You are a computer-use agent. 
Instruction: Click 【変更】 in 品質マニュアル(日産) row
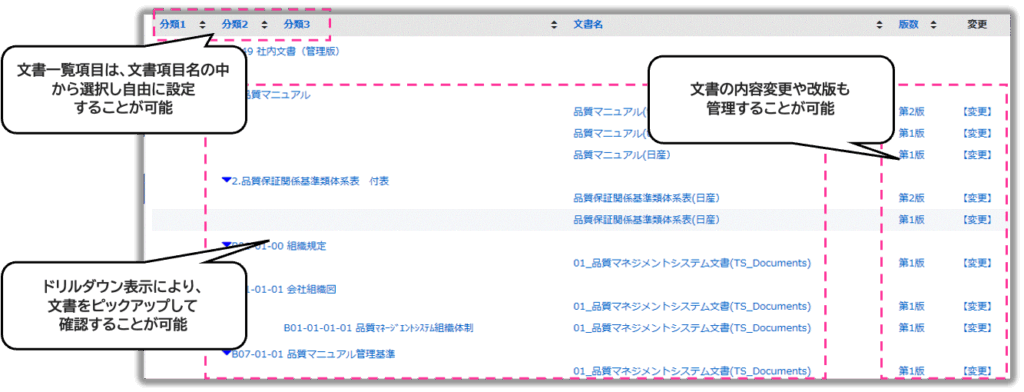click(x=978, y=155)
